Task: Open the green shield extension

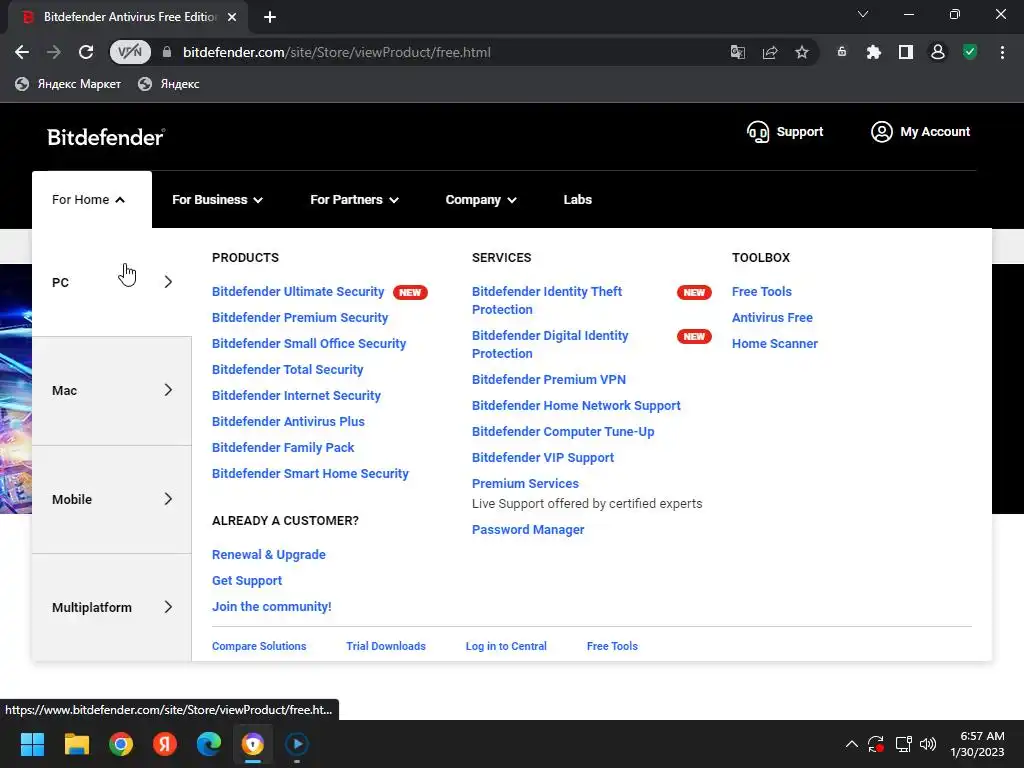Action: coord(970,52)
